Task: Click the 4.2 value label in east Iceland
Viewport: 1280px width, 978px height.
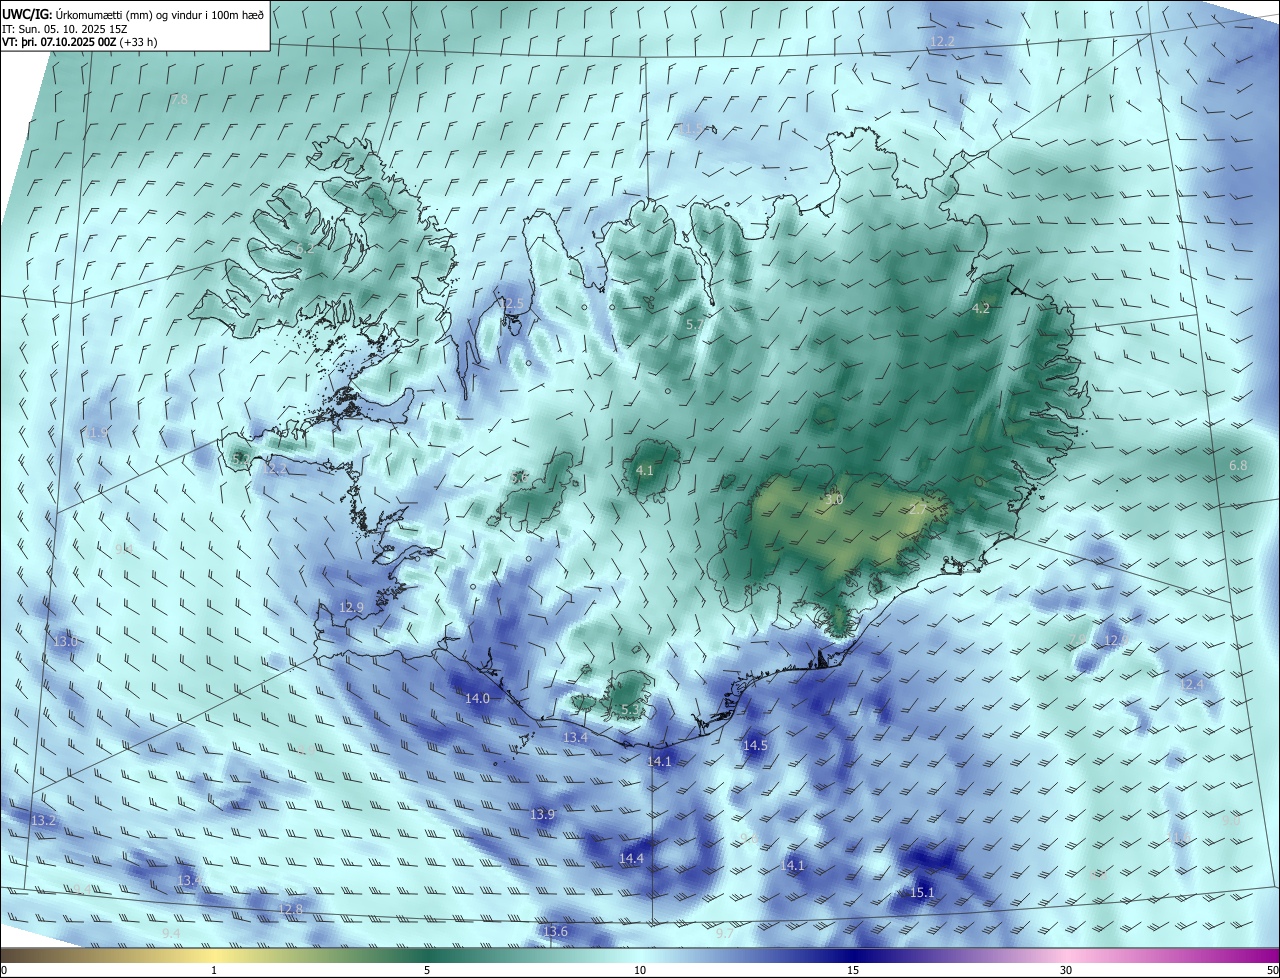Action: click(x=981, y=309)
